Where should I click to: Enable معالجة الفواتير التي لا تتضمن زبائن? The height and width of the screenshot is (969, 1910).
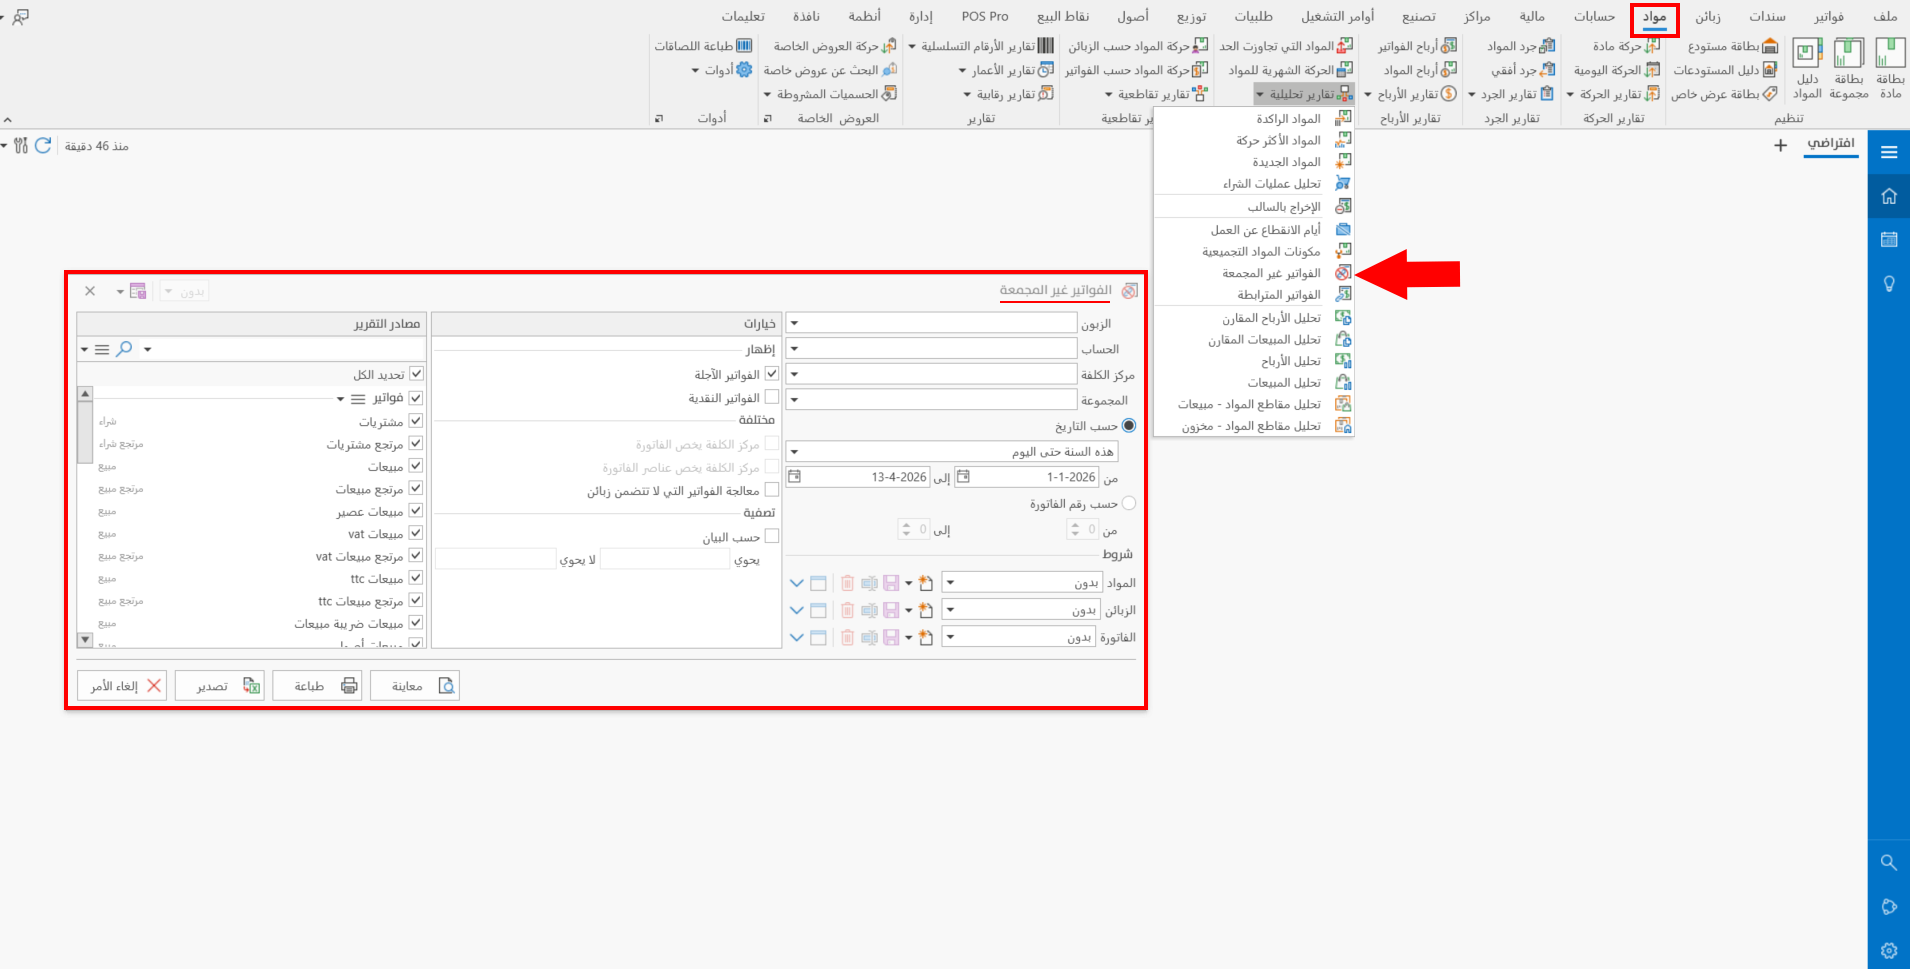coord(772,490)
